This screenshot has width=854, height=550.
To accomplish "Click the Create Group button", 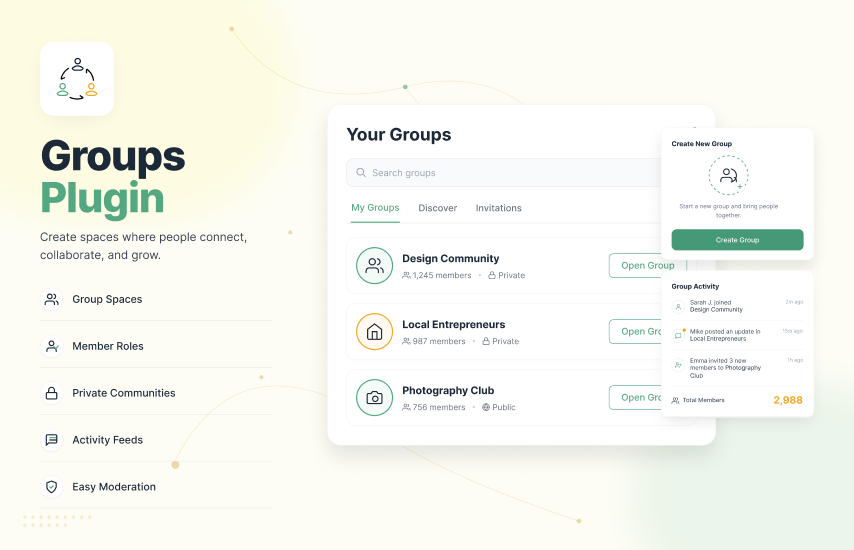I will pyautogui.click(x=737, y=240).
